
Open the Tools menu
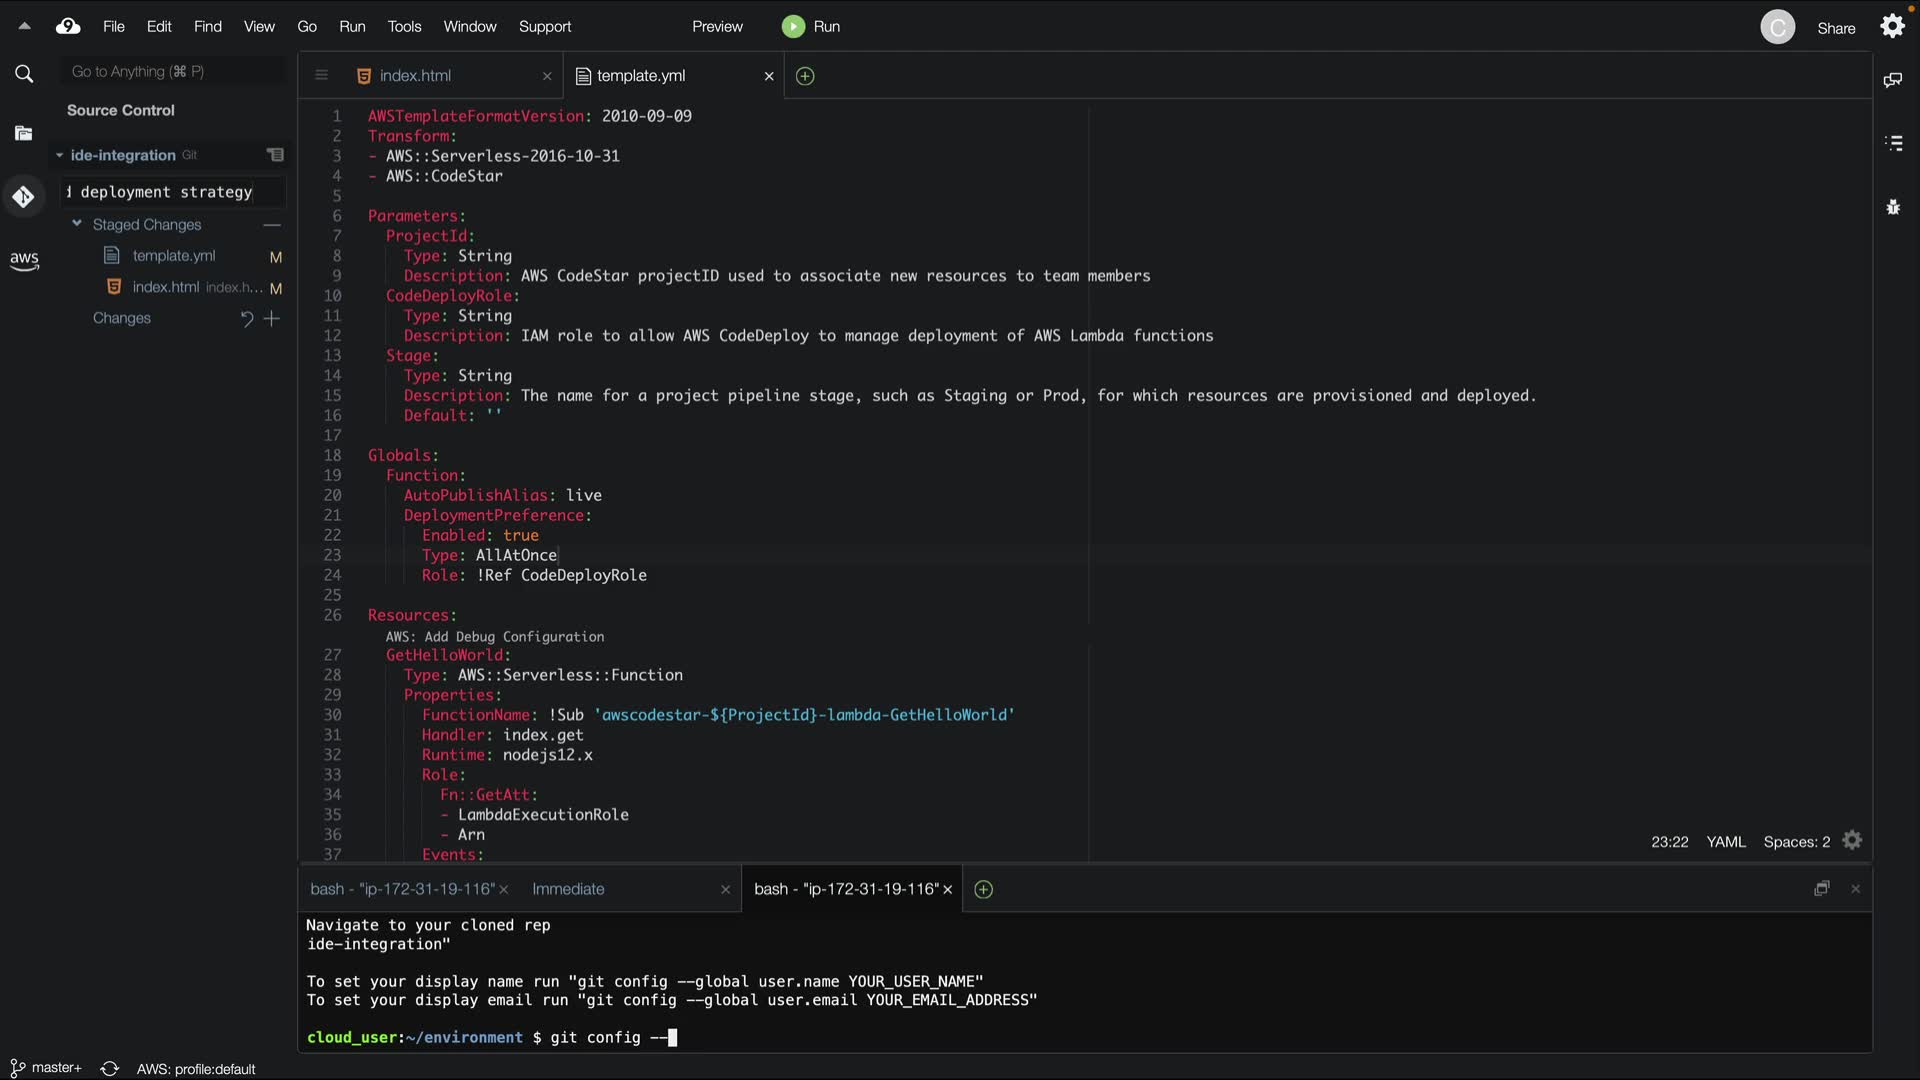404,27
